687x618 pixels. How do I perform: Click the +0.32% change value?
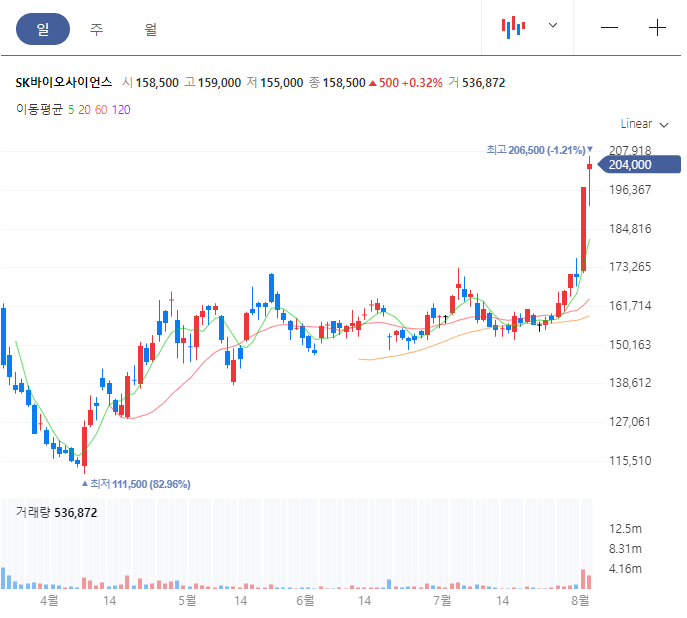422,83
